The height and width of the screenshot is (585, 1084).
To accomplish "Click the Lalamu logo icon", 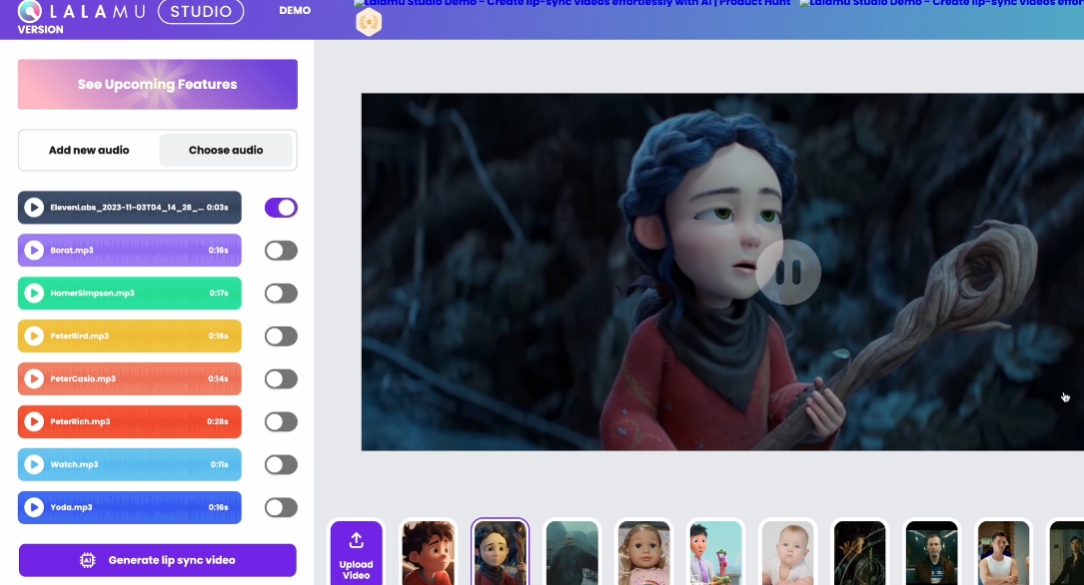I will click(30, 10).
